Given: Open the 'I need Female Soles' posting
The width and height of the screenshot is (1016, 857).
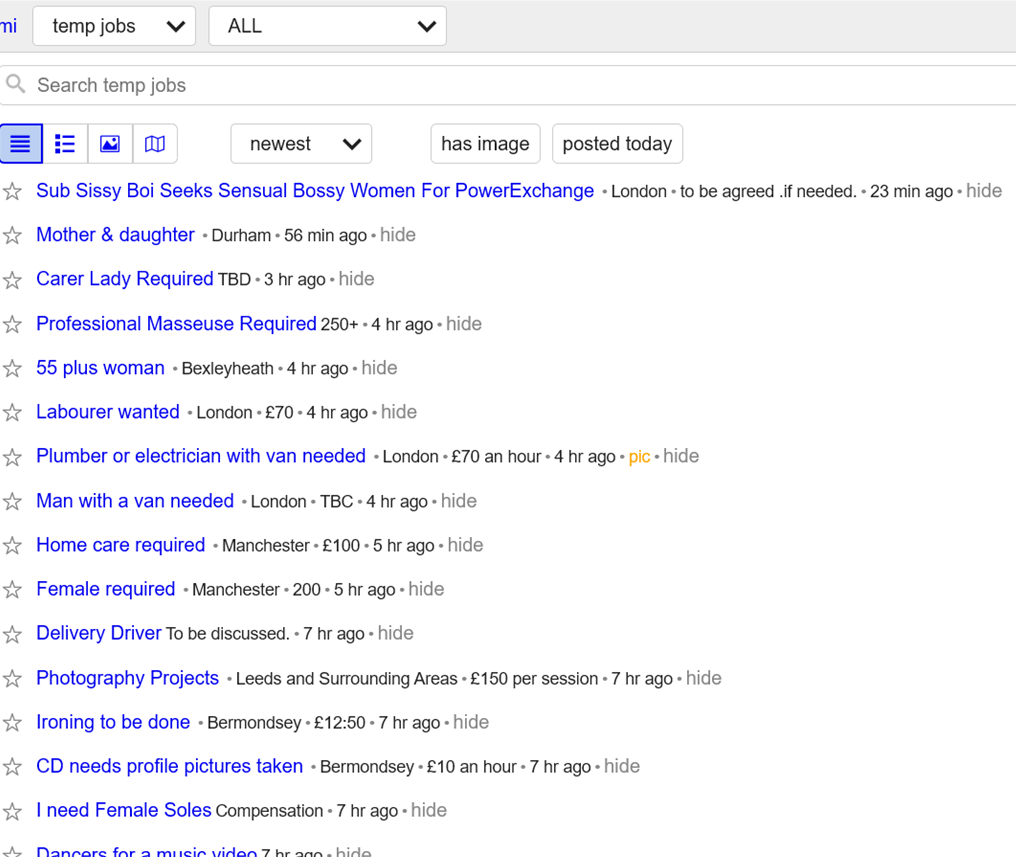Looking at the screenshot, I should pyautogui.click(x=124, y=810).
